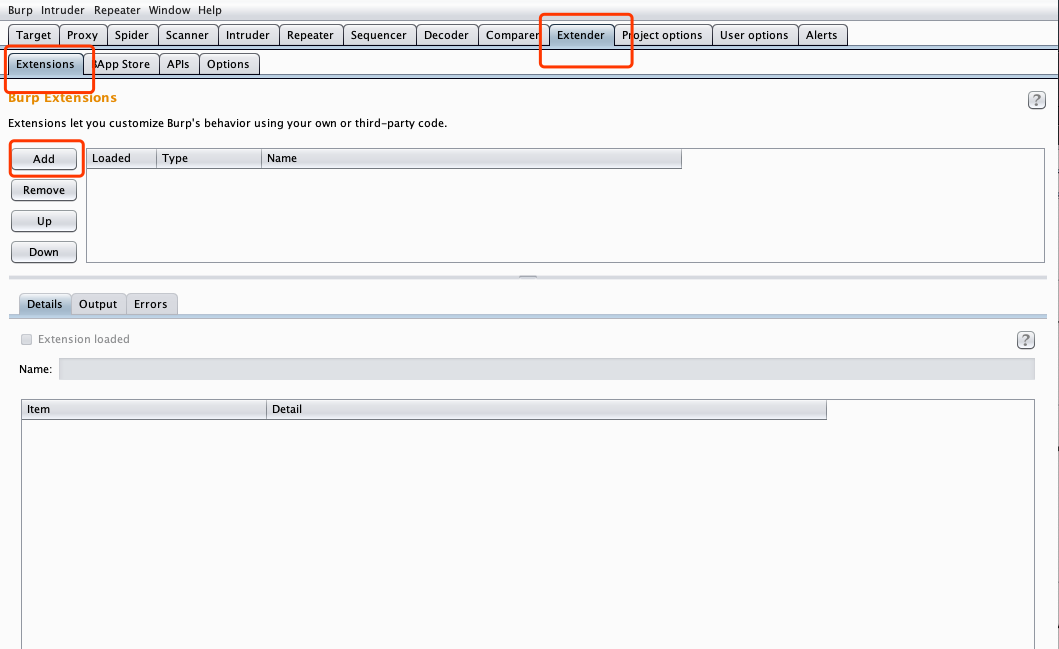The image size is (1059, 649).
Task: Switch to the Scanner tab
Action: (x=187, y=35)
